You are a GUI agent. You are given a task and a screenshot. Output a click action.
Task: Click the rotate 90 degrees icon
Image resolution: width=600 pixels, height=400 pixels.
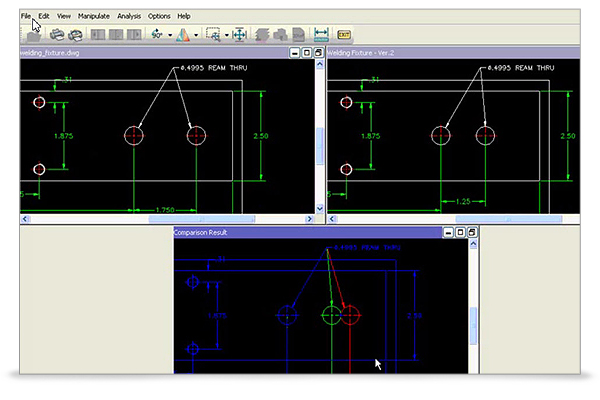click(x=157, y=34)
